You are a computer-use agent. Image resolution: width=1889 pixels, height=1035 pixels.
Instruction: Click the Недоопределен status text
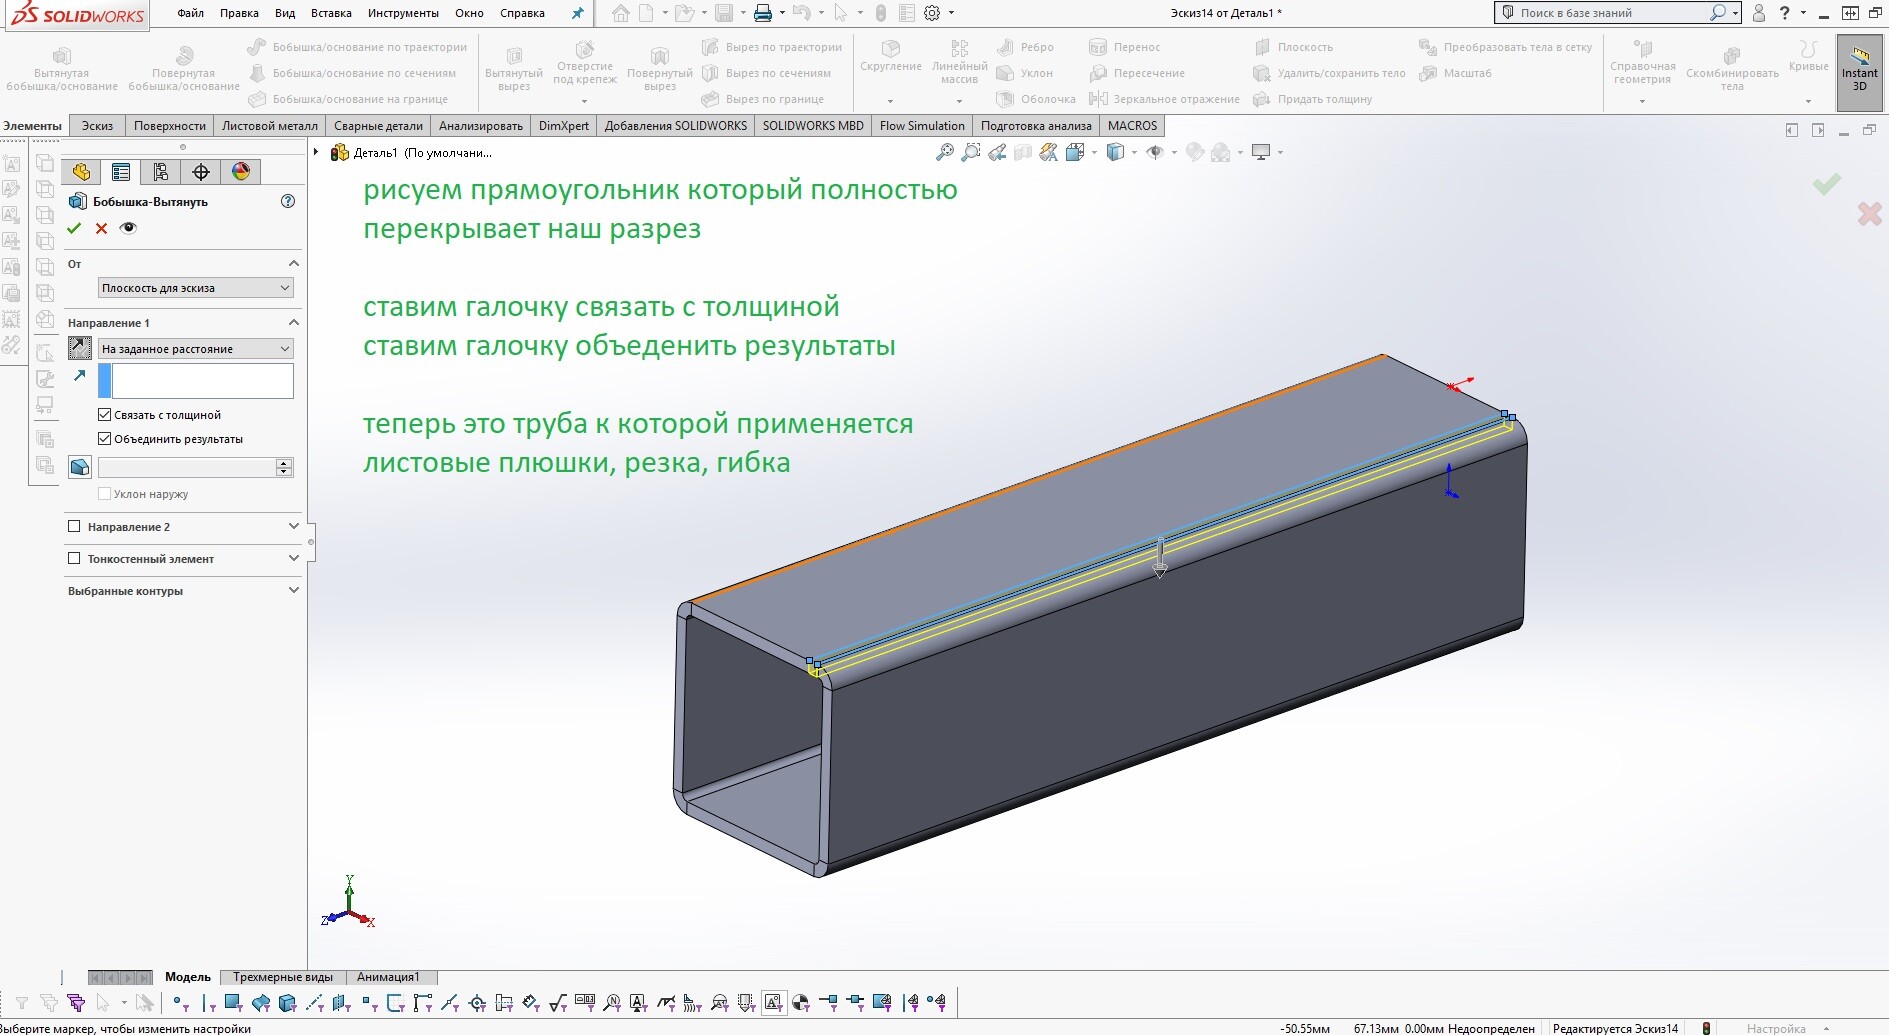coord(1490,1028)
